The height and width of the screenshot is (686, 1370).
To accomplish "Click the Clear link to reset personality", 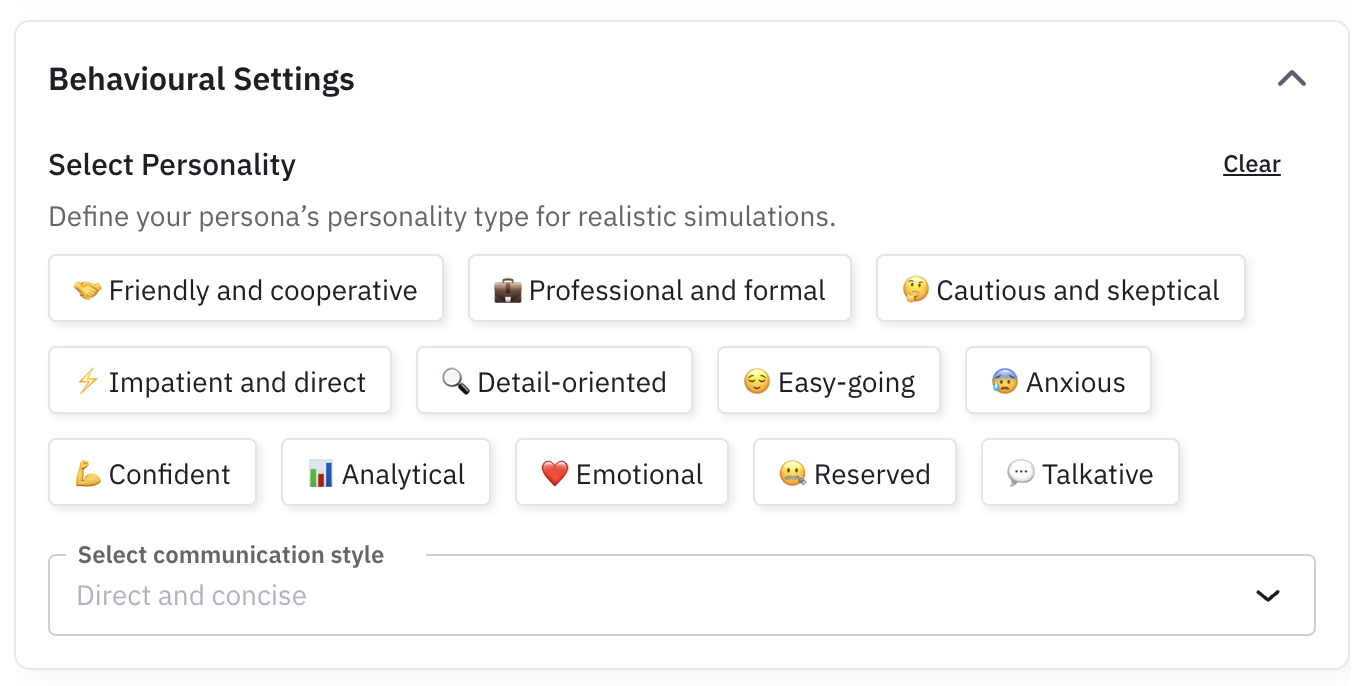I will 1251,164.
